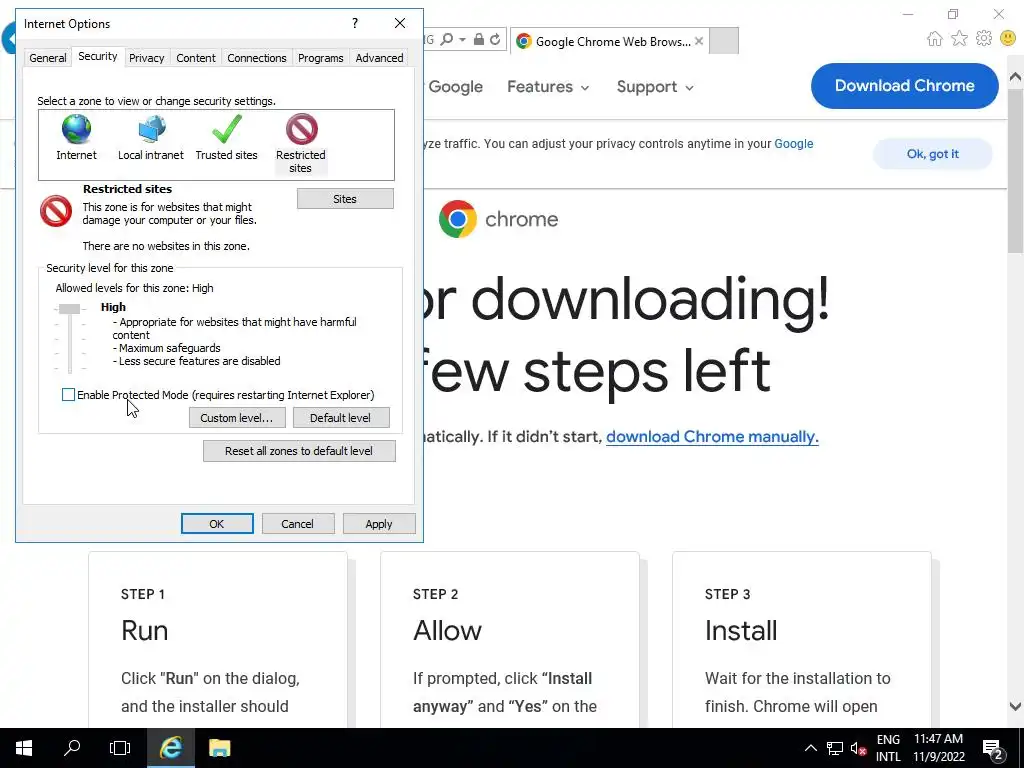Open the address bar search dropdown arrow

pyautogui.click(x=462, y=40)
